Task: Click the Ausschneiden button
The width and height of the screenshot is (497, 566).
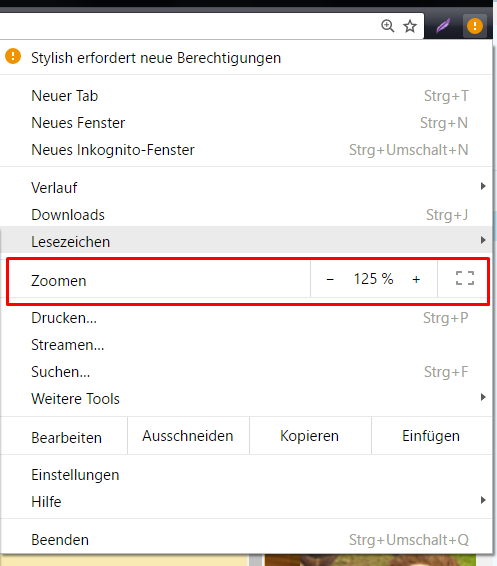Action: pyautogui.click(x=188, y=436)
